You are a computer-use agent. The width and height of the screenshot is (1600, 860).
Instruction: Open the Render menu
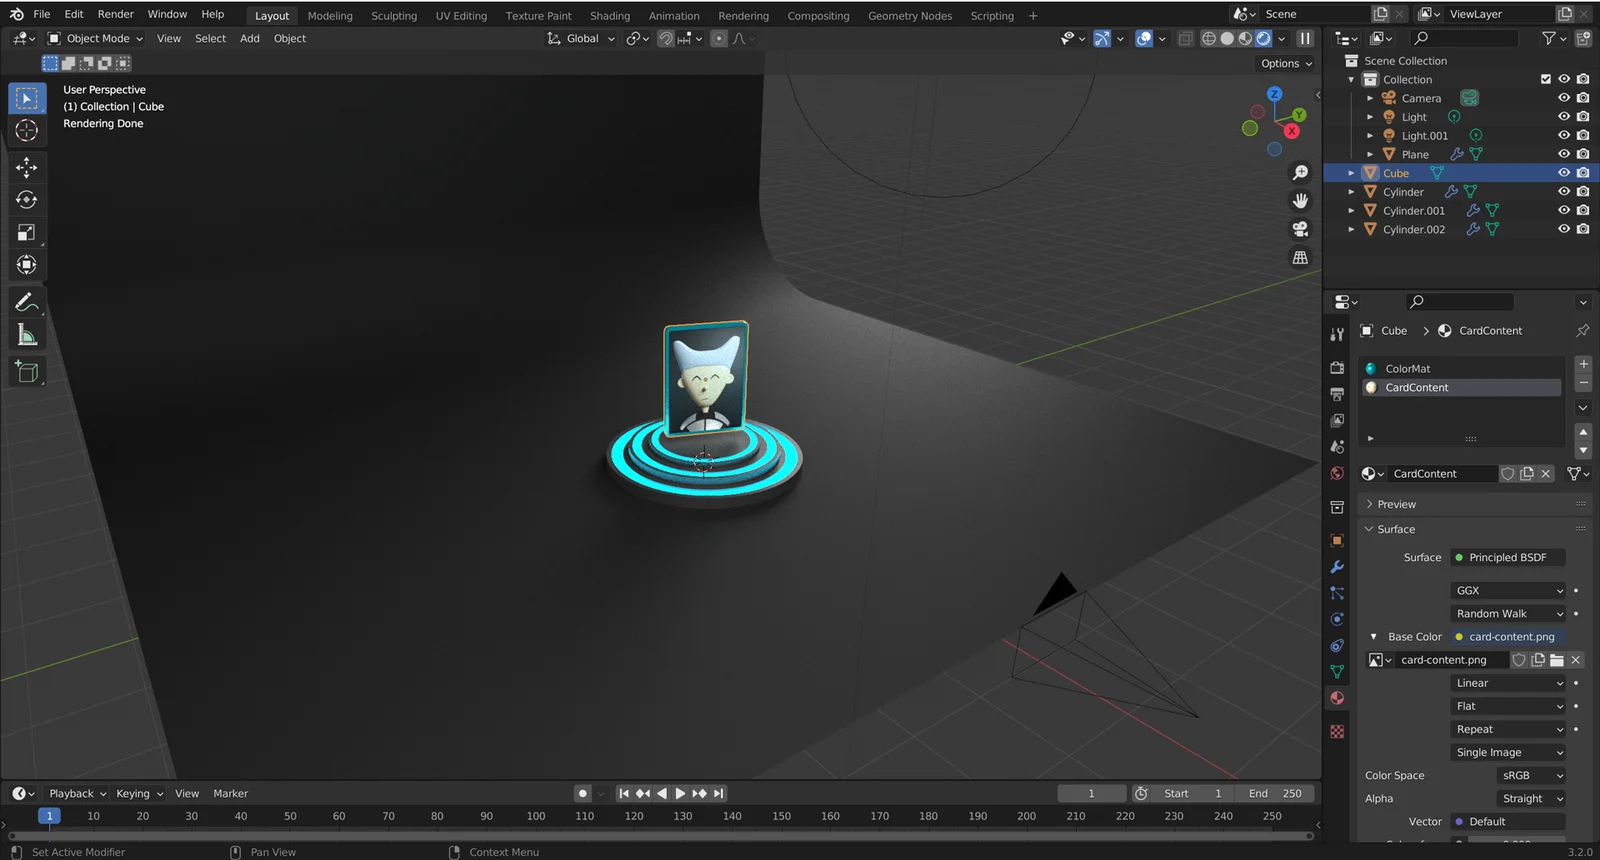[115, 14]
